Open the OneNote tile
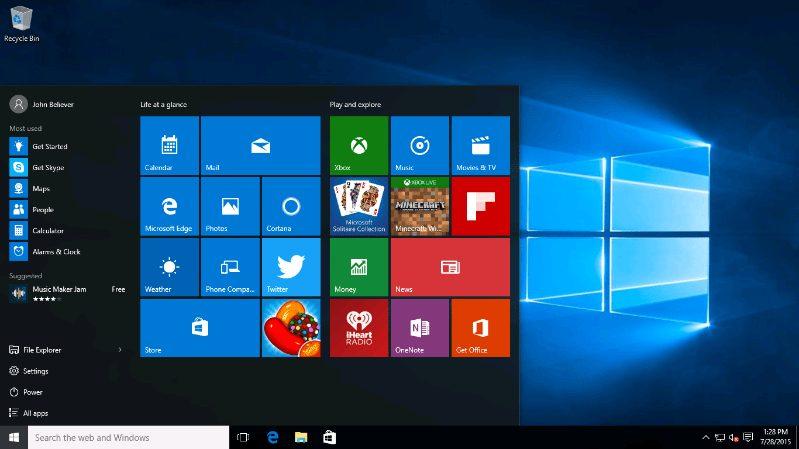Screen dimensions: 799x449 click(419, 328)
